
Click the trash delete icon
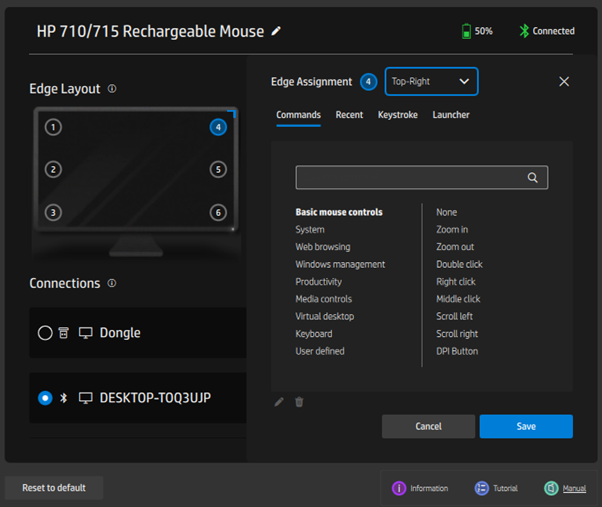[x=299, y=402]
